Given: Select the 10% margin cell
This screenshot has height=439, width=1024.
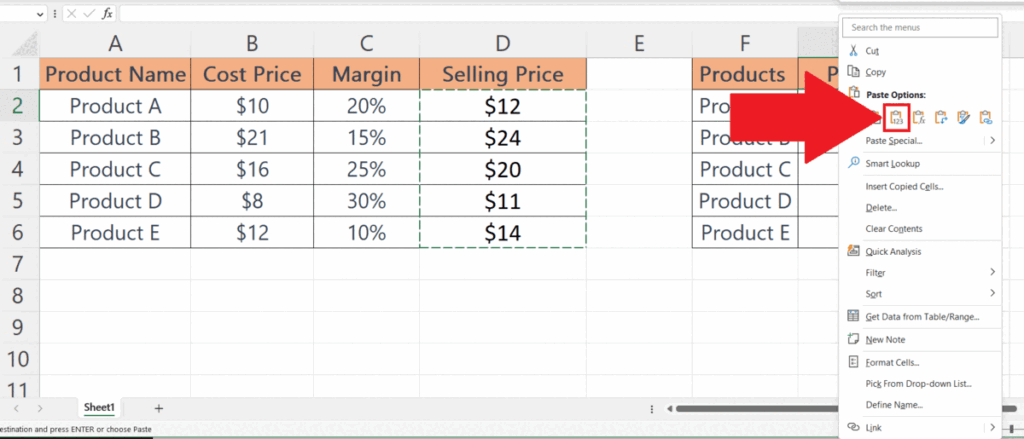Looking at the screenshot, I should pos(366,233).
